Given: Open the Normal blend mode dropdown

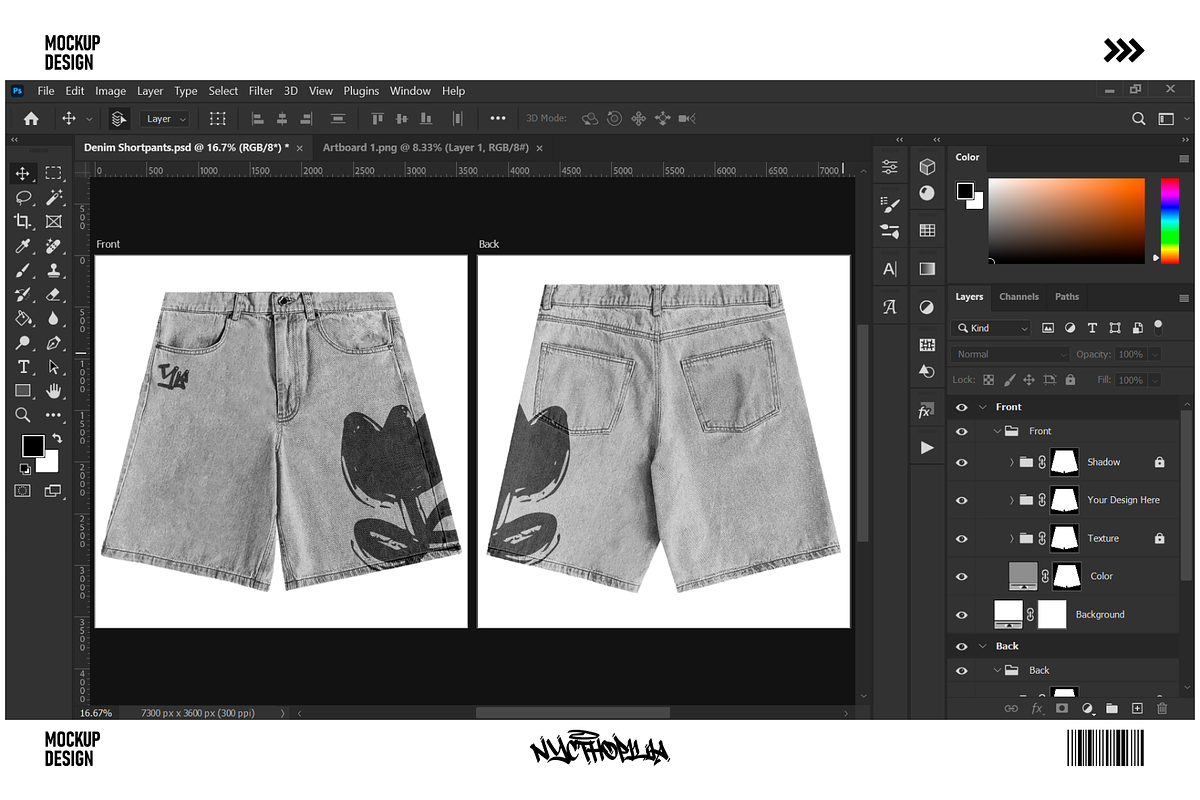Looking at the screenshot, I should [1010, 354].
